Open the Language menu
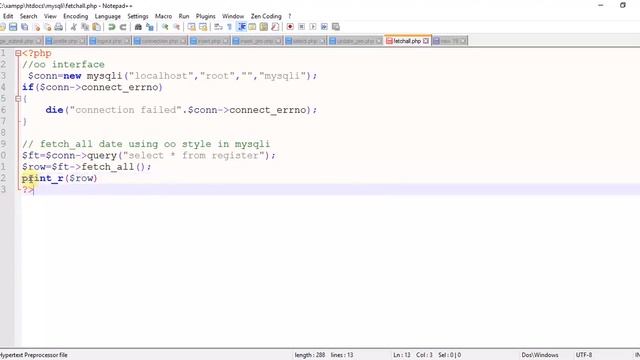Viewport: 640px width, 360px height. tap(108, 16)
